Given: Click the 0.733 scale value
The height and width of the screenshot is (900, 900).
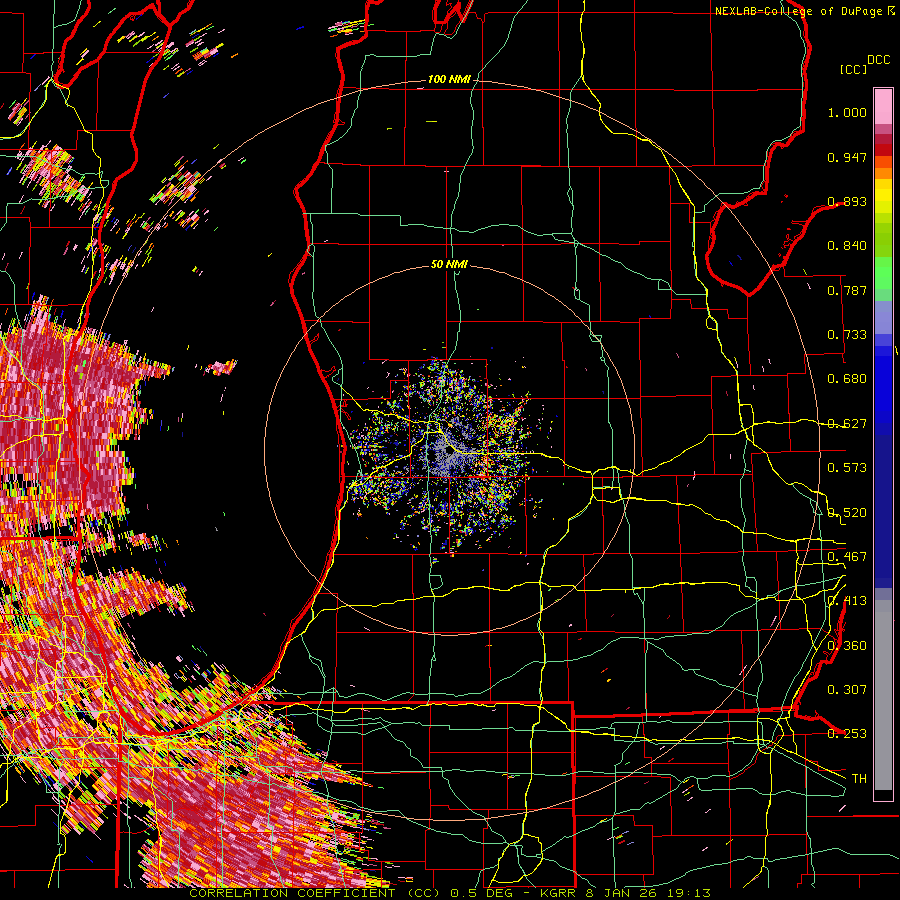Looking at the screenshot, I should [847, 335].
